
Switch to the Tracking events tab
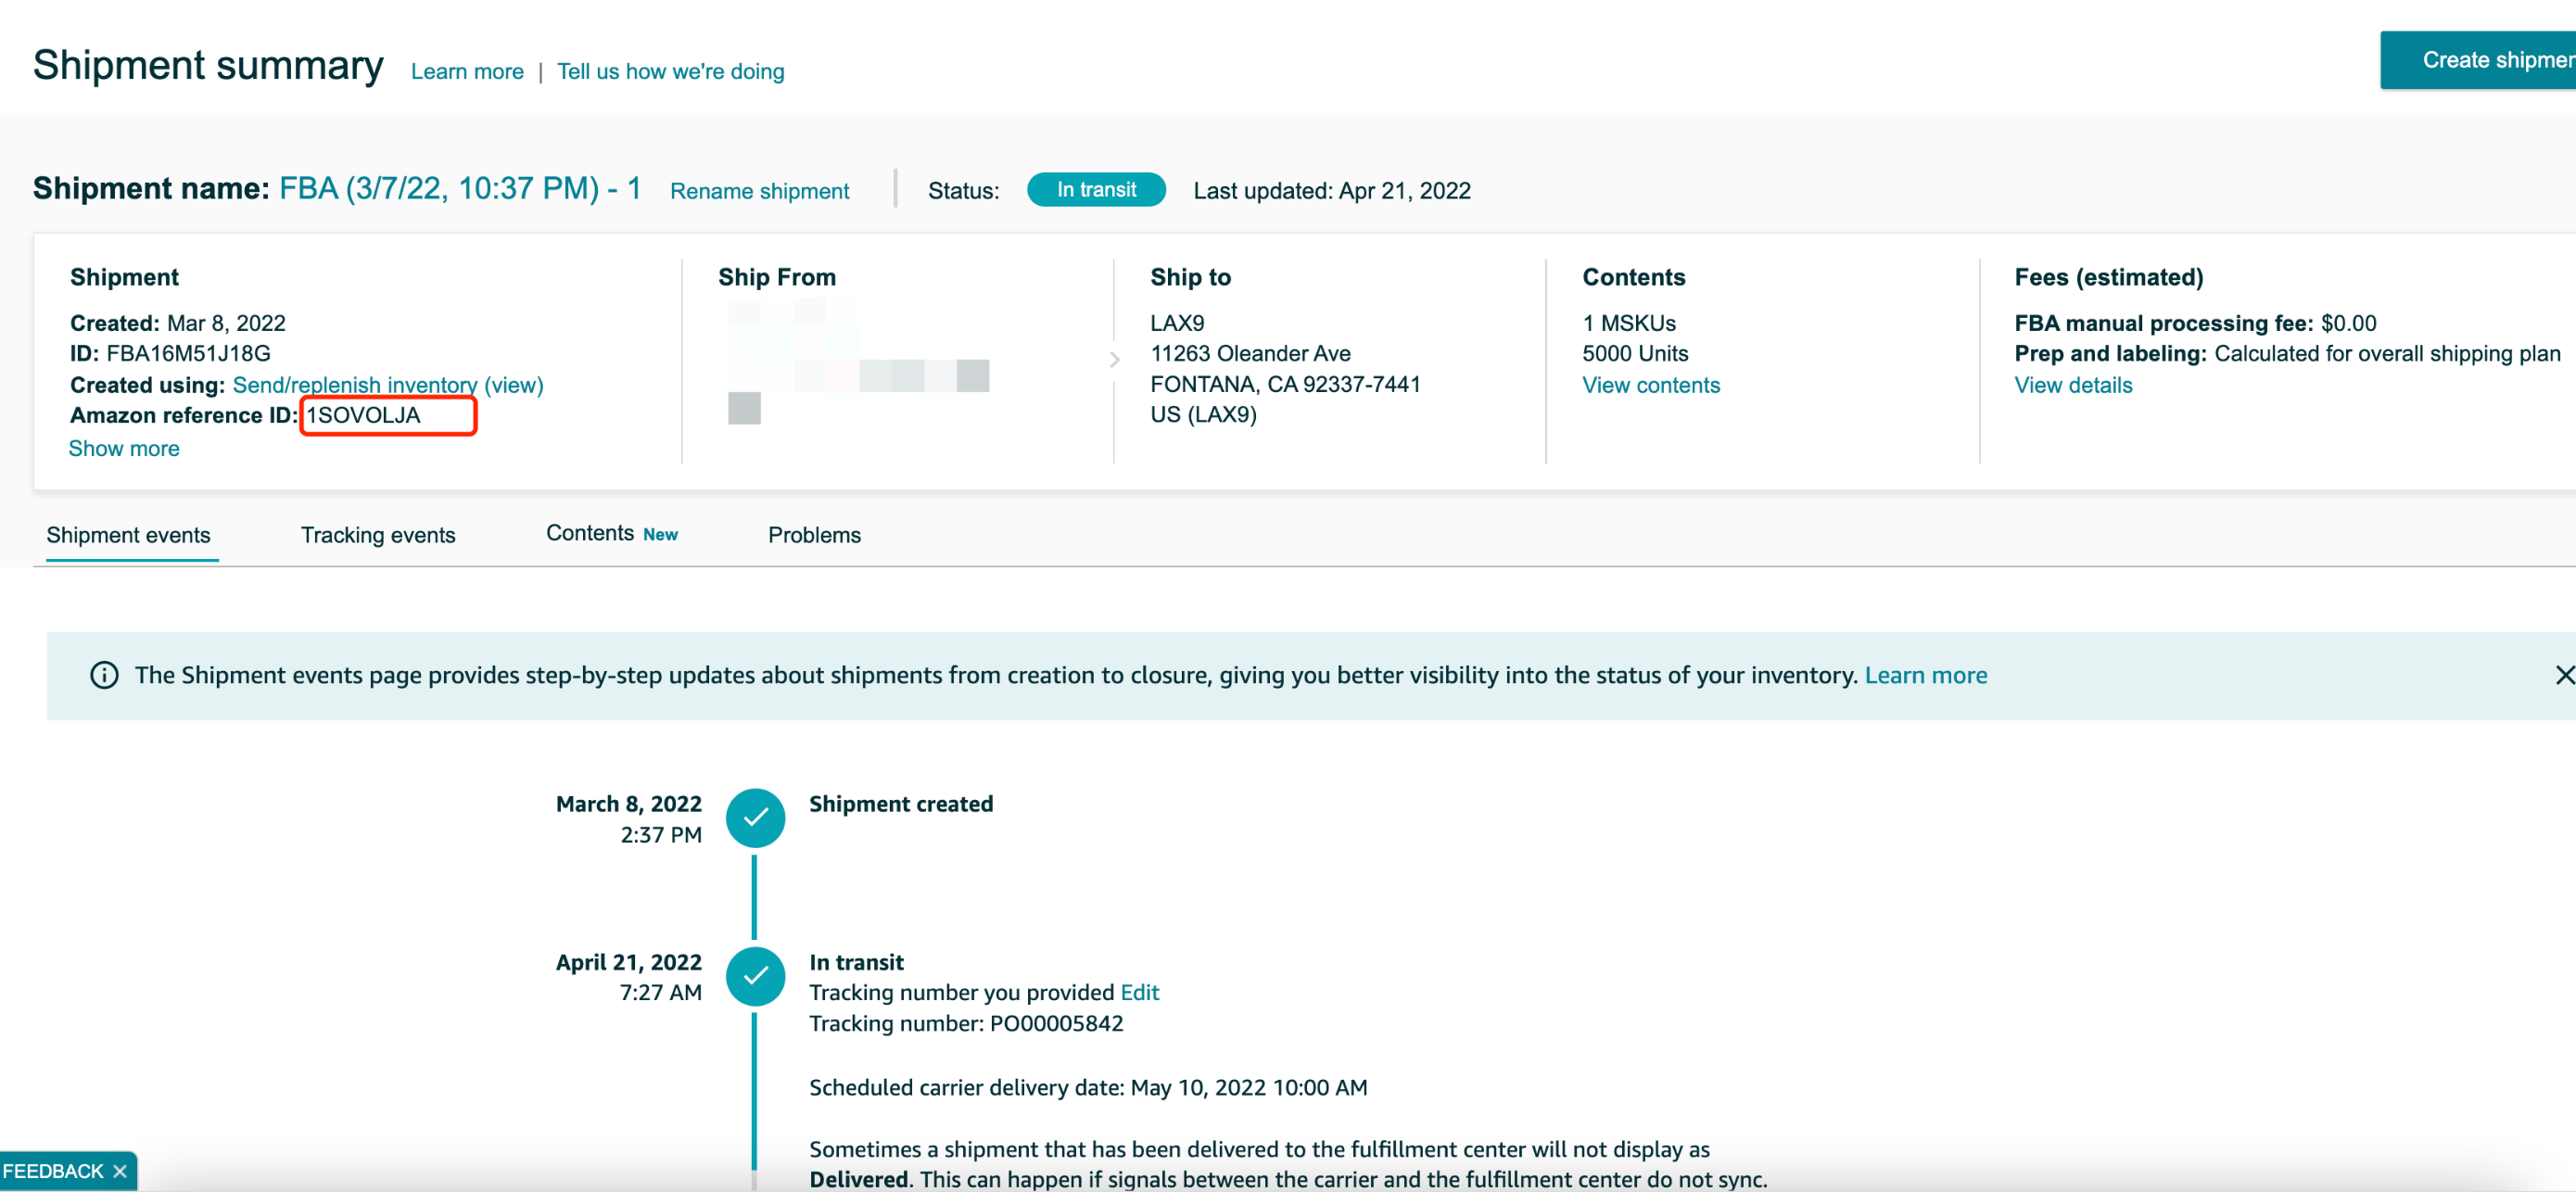[378, 535]
